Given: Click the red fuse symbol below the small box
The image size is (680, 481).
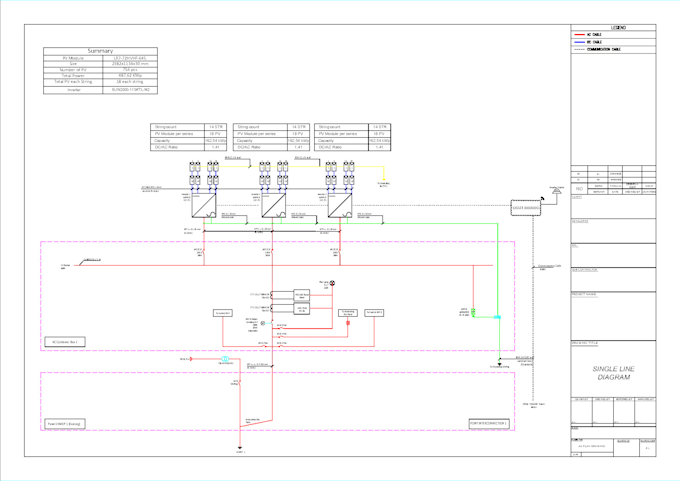Looking at the screenshot, I should tap(348, 323).
